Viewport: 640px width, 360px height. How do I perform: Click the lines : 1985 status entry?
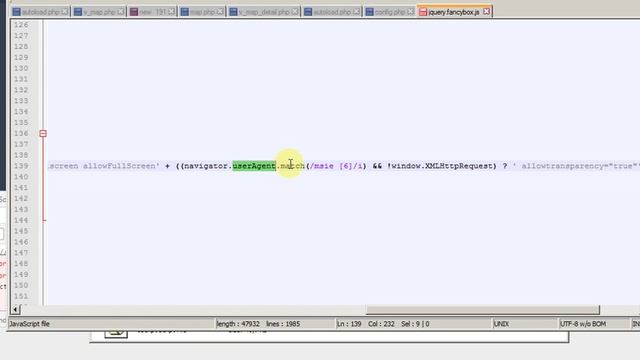pos(283,324)
